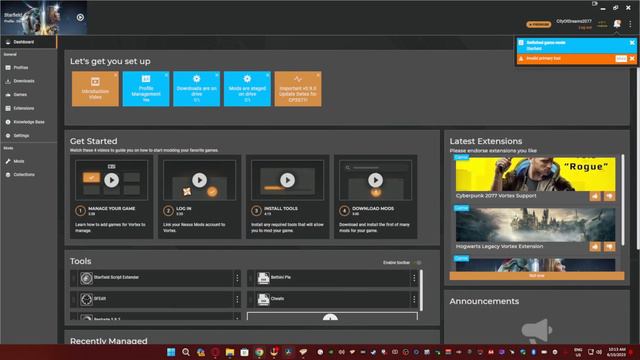Play the Log In tutorial video
Image resolution: width=640 pixels, height=360 pixels.
[200, 180]
